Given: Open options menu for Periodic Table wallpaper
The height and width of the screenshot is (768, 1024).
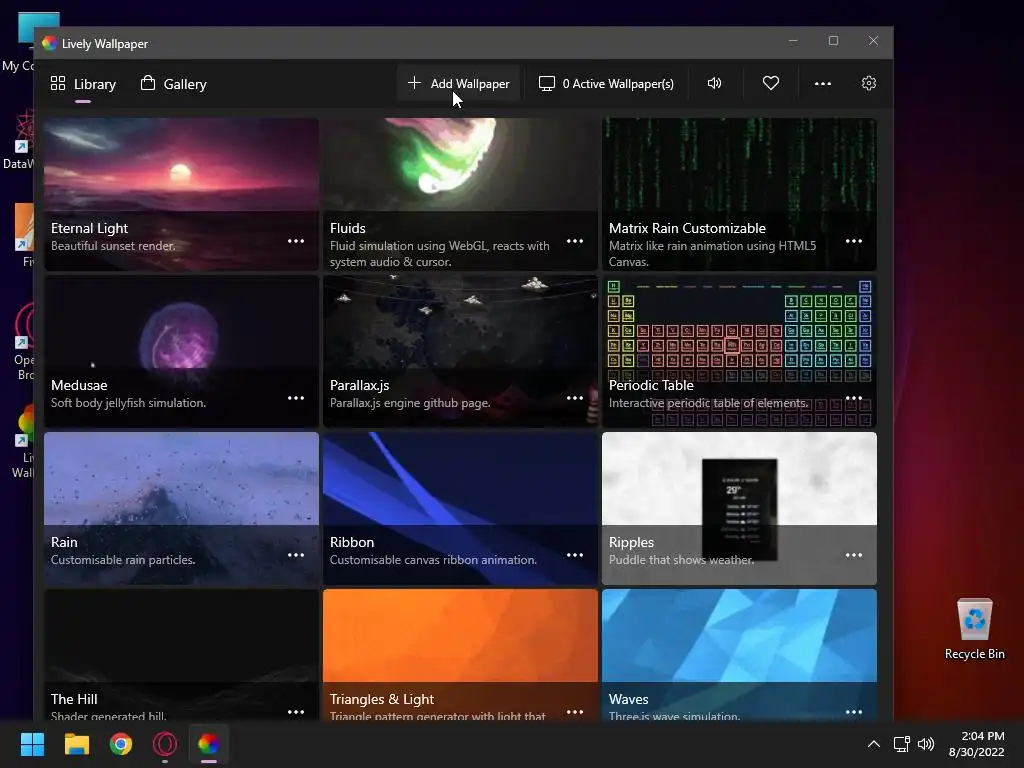Looking at the screenshot, I should [854, 398].
